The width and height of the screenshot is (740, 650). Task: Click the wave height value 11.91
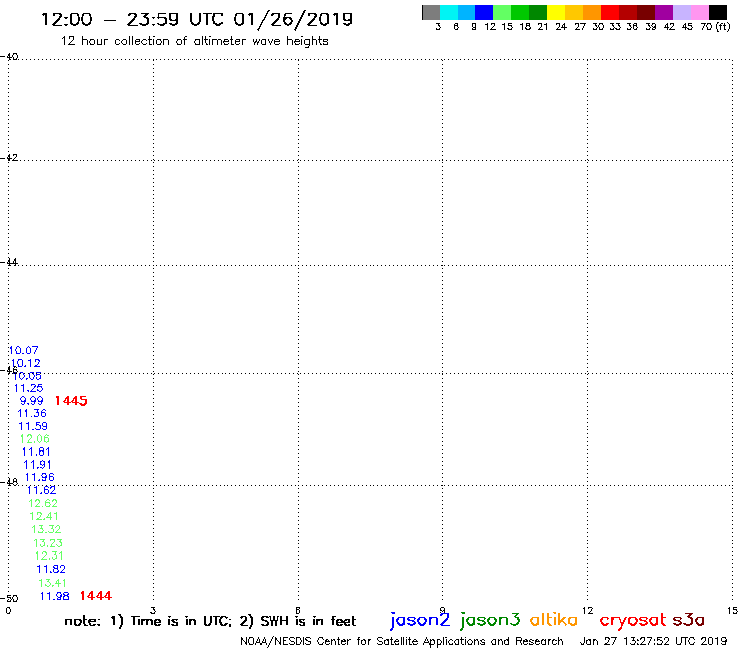37,464
